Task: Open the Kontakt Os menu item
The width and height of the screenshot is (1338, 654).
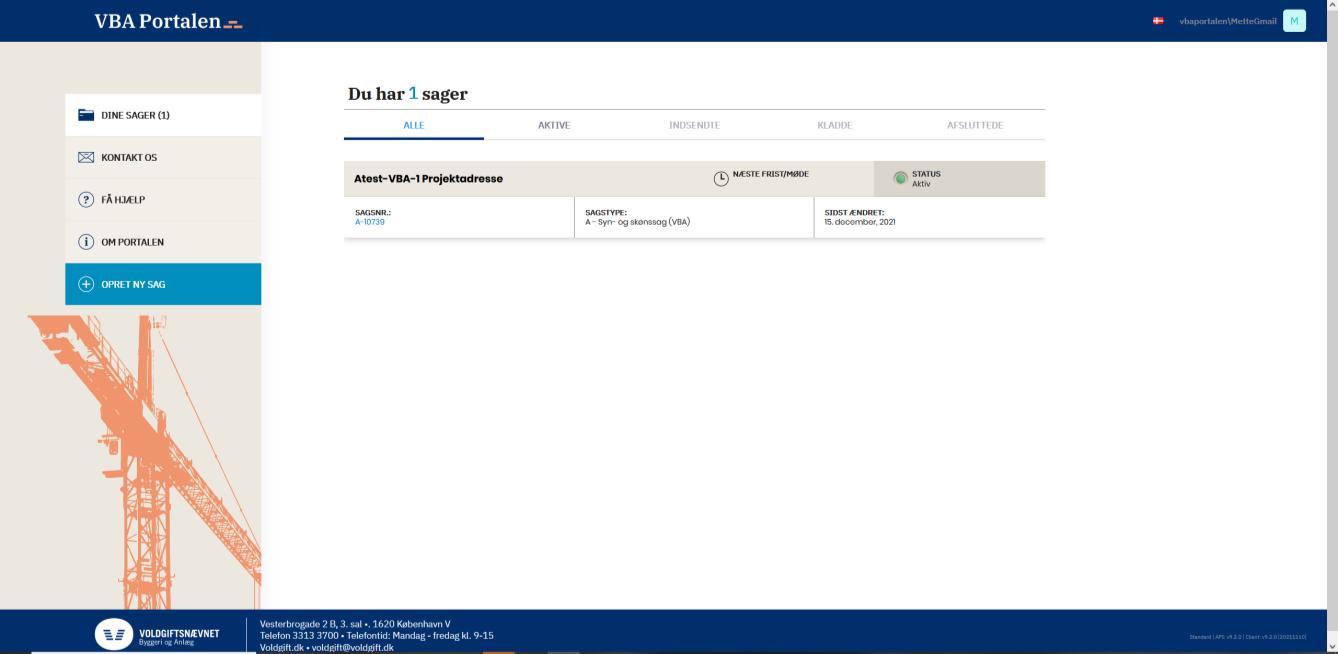Action: (x=163, y=158)
